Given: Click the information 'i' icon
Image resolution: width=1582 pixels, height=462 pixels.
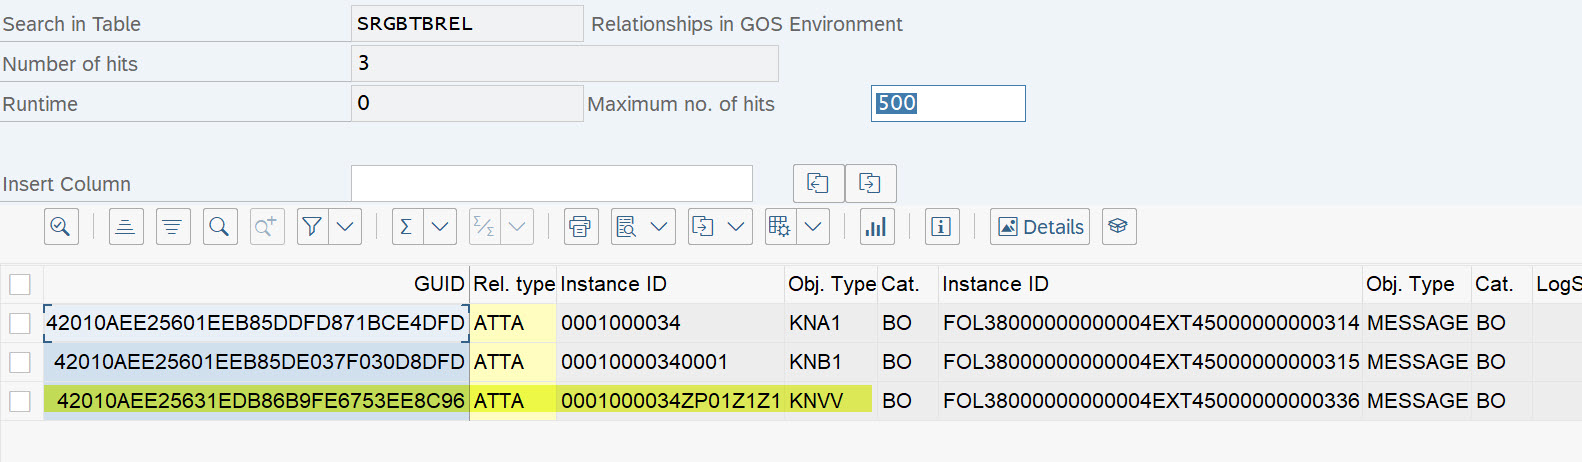Looking at the screenshot, I should click(941, 227).
